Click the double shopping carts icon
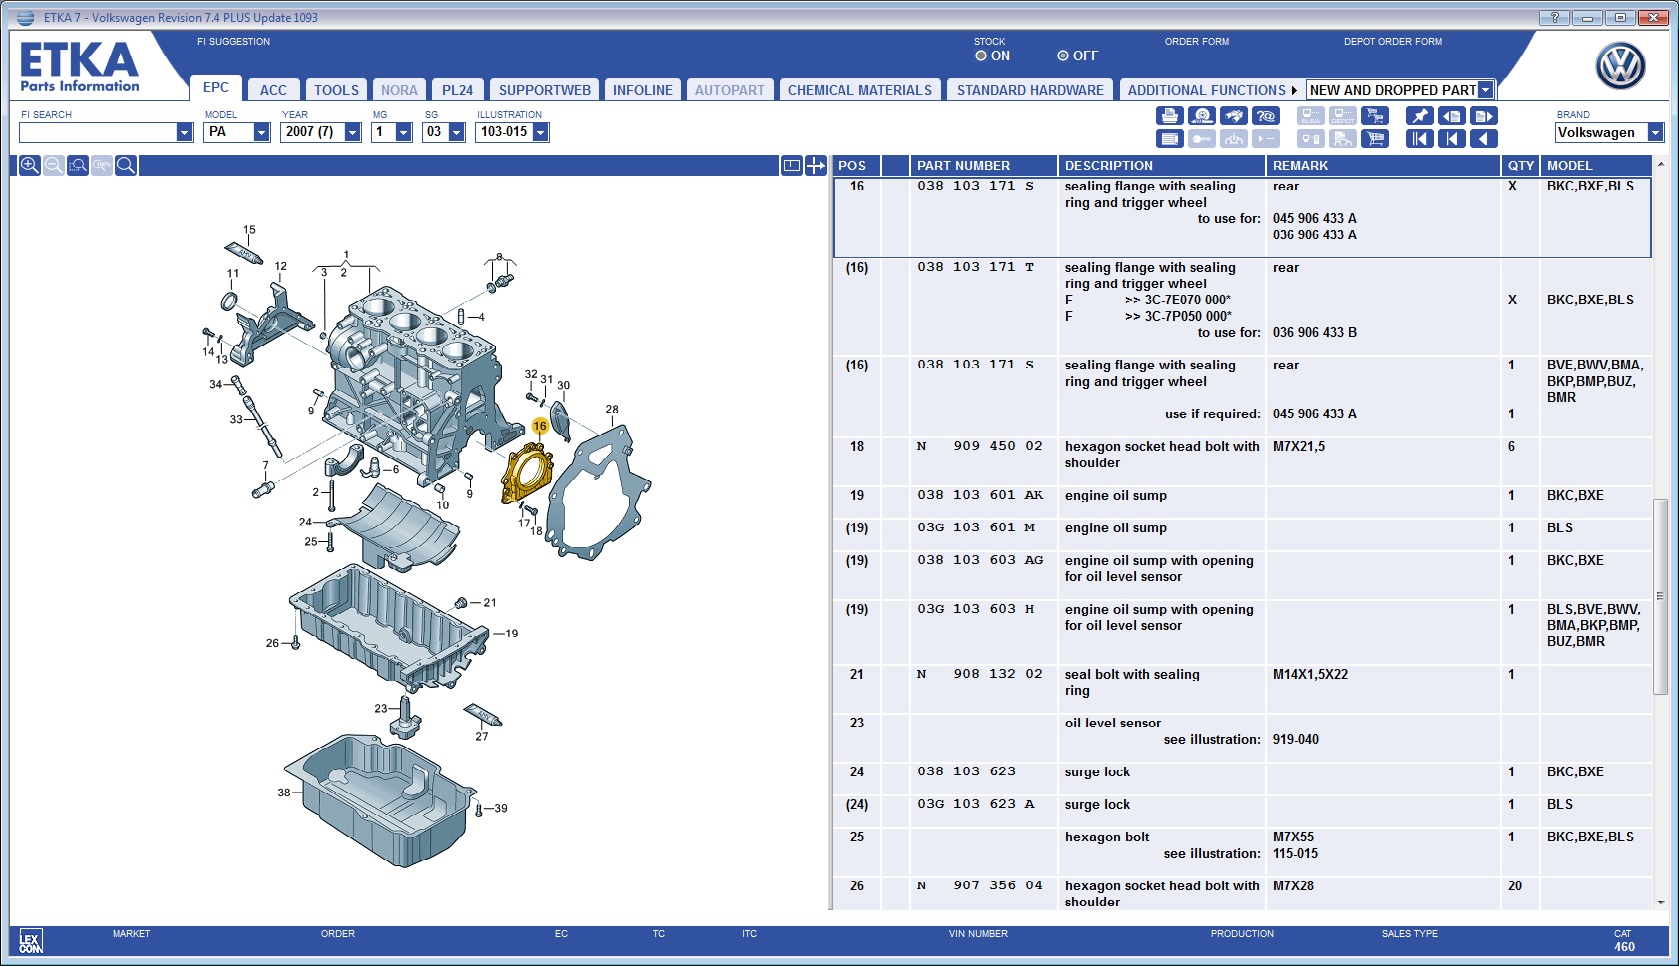 pyautogui.click(x=1375, y=116)
